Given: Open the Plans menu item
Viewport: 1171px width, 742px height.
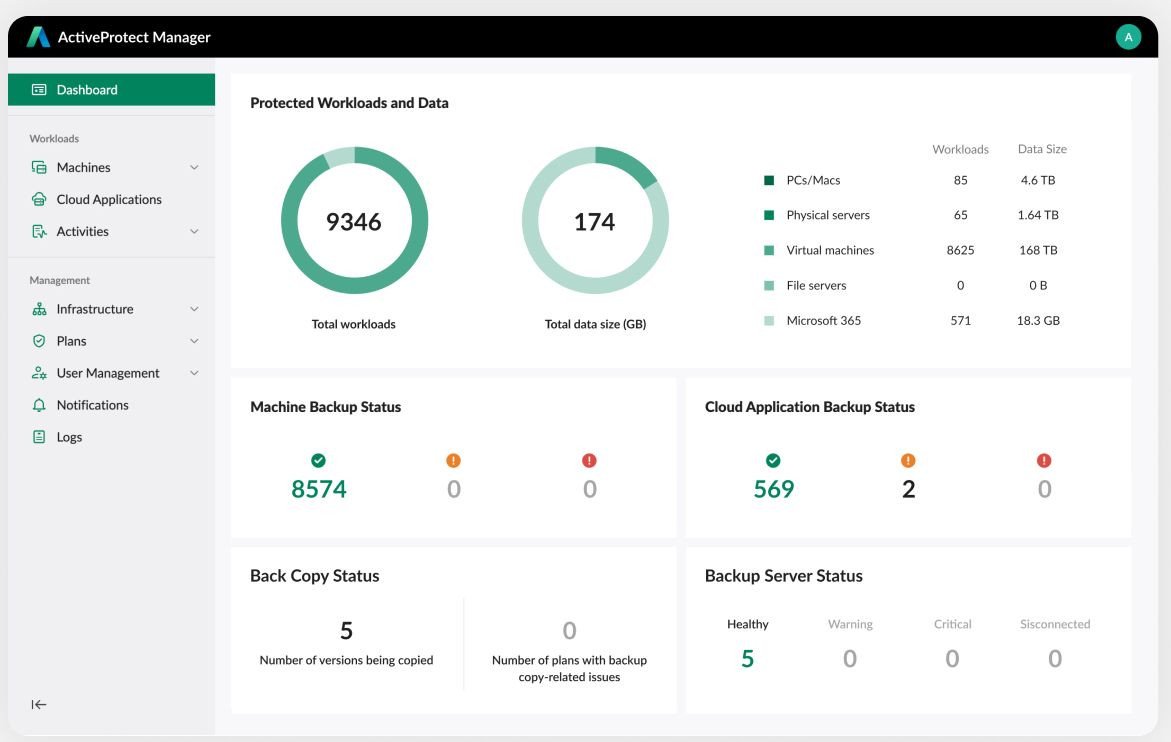Looking at the screenshot, I should tap(72, 341).
